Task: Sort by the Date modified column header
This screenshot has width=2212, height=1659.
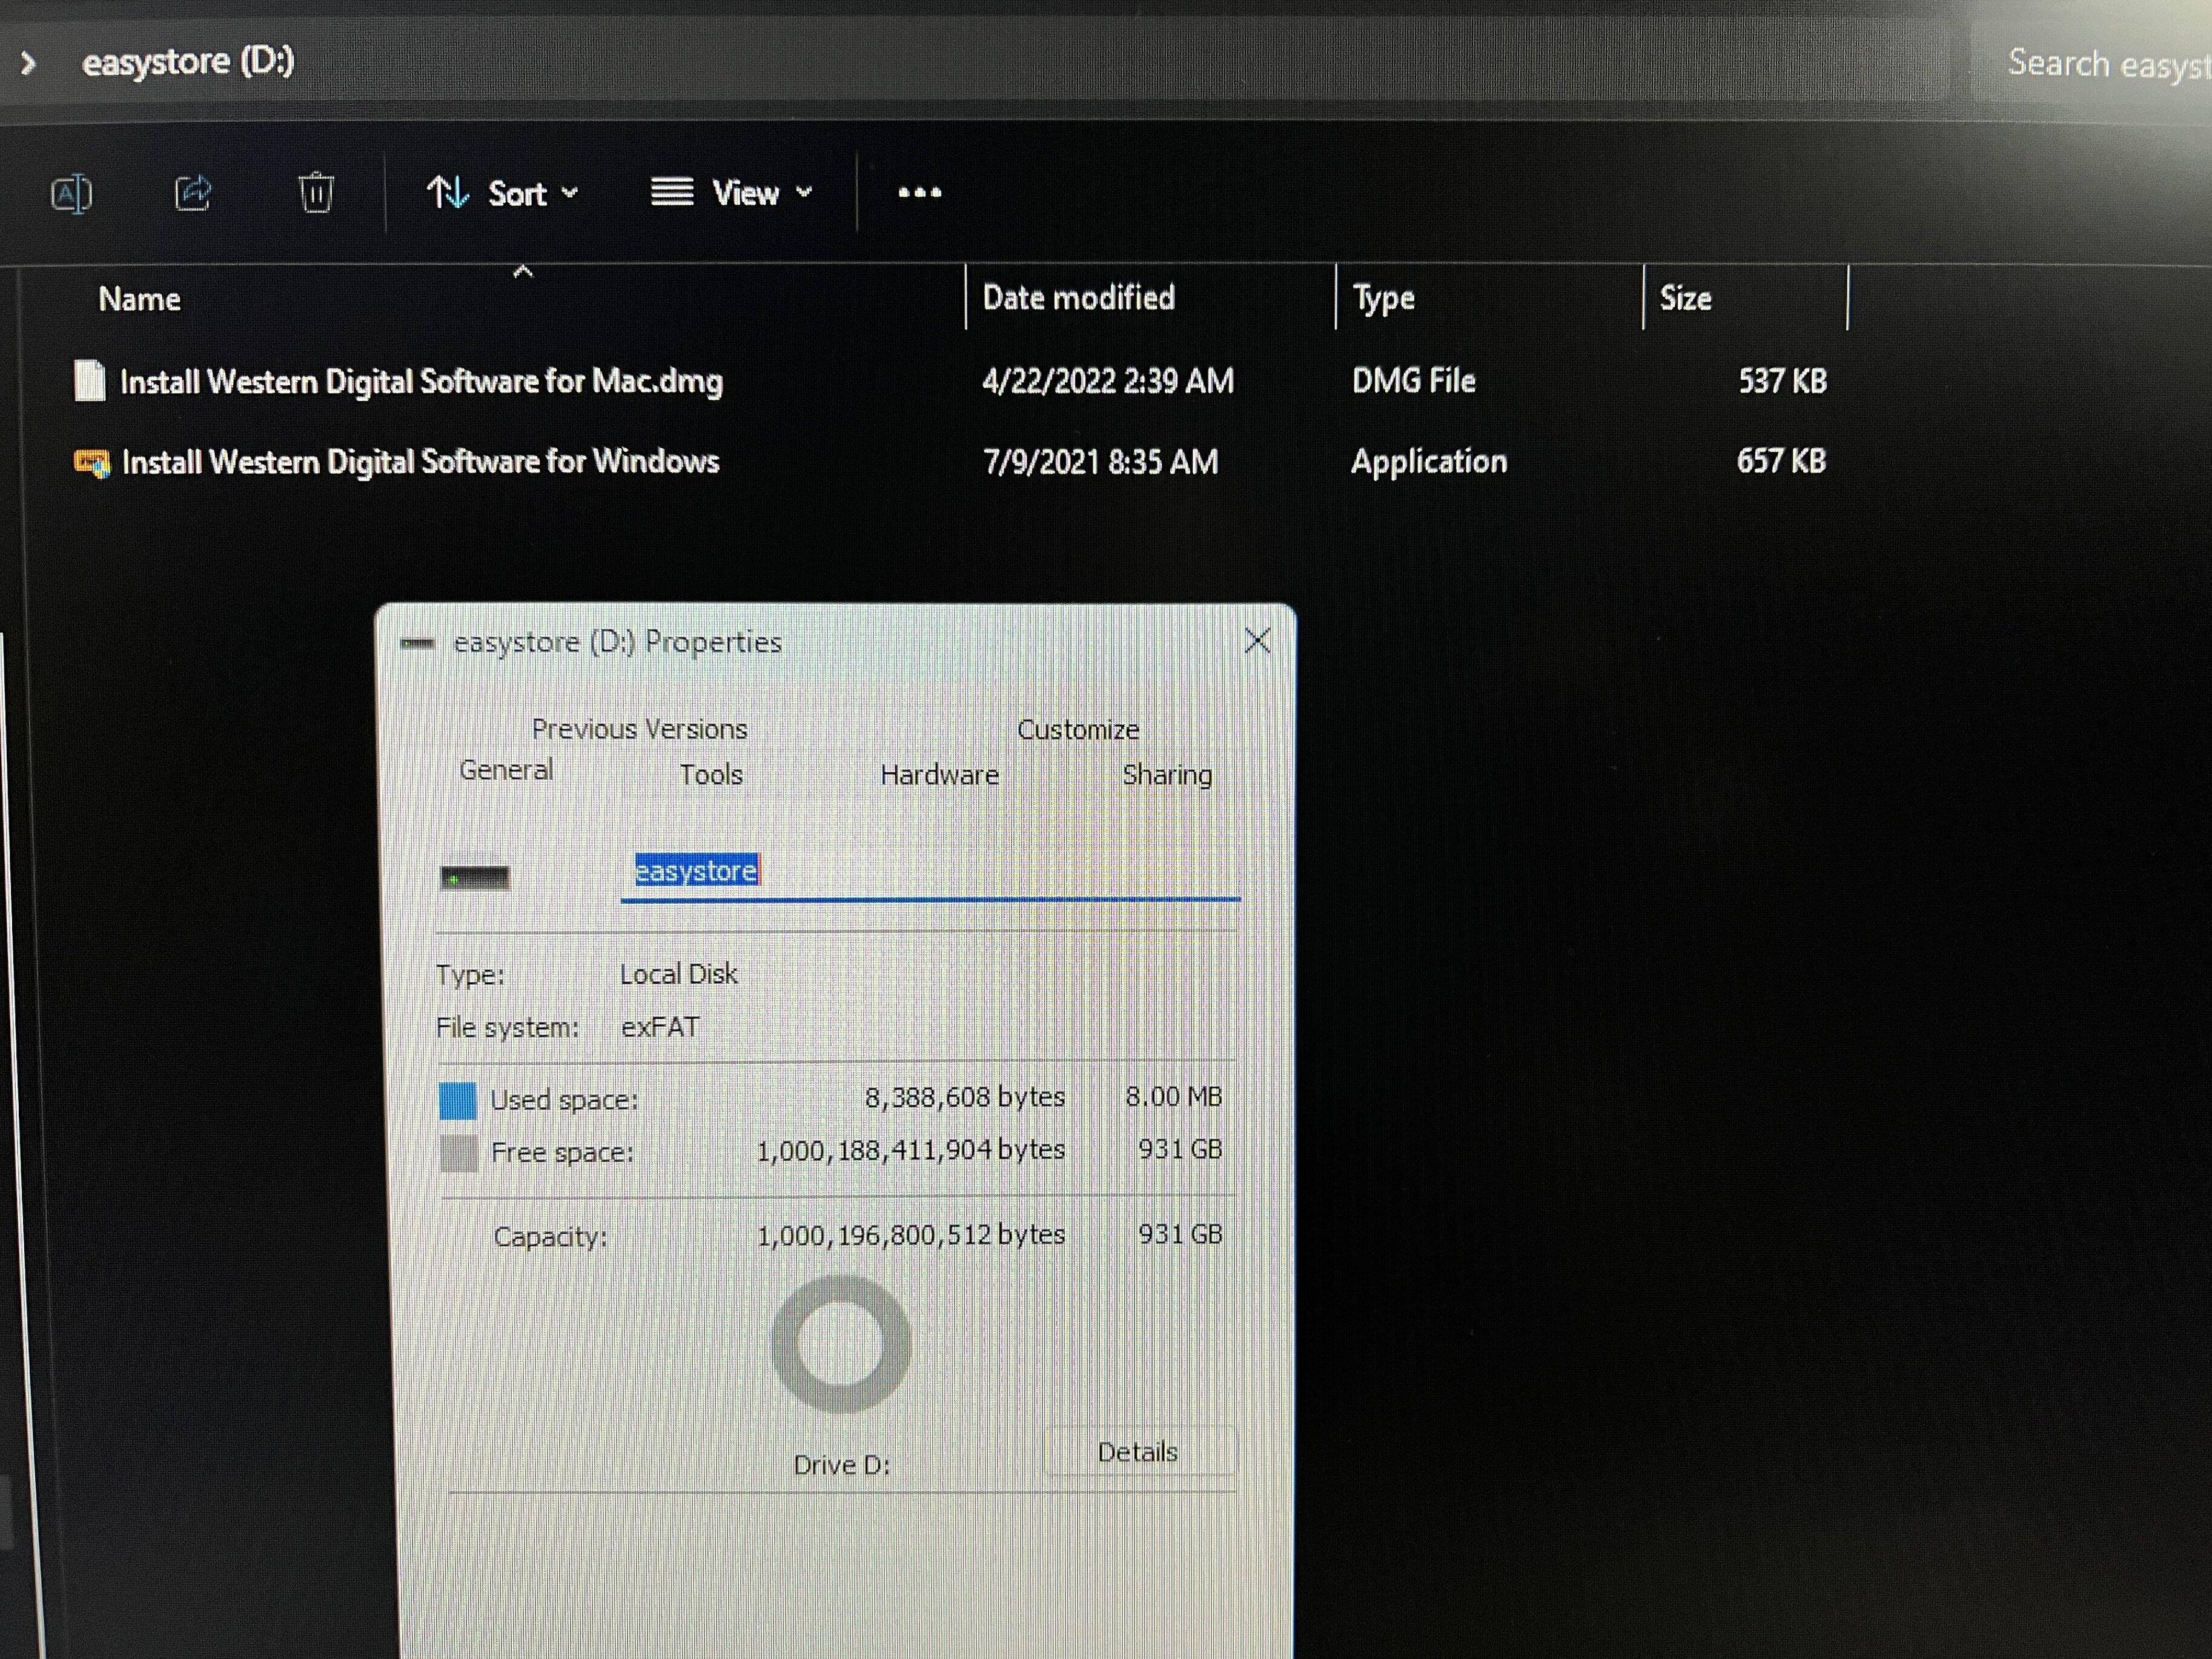Action: pos(1078,298)
